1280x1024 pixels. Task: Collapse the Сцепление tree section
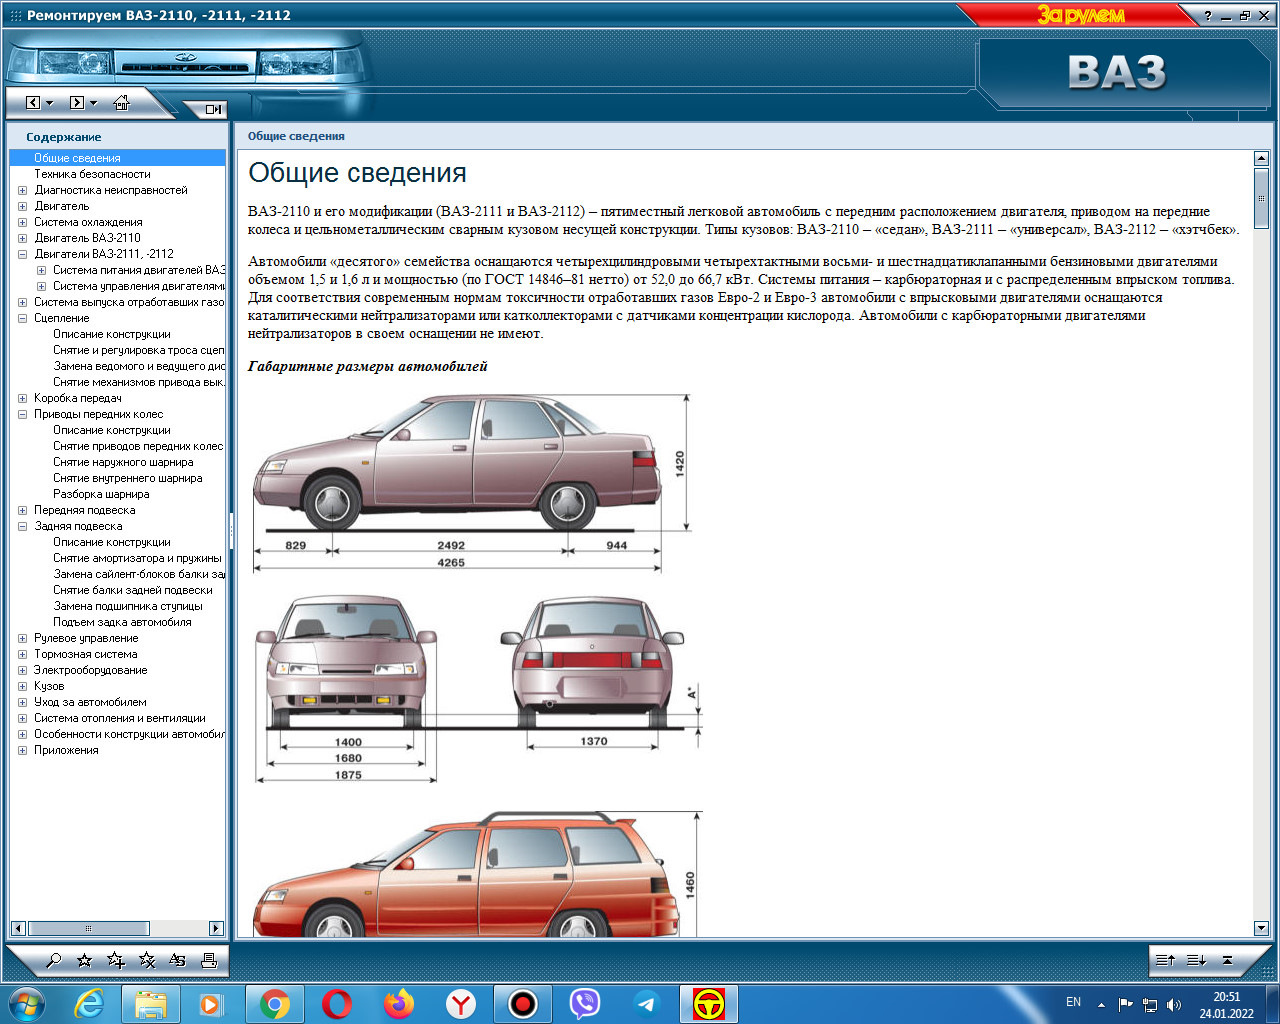[23, 318]
